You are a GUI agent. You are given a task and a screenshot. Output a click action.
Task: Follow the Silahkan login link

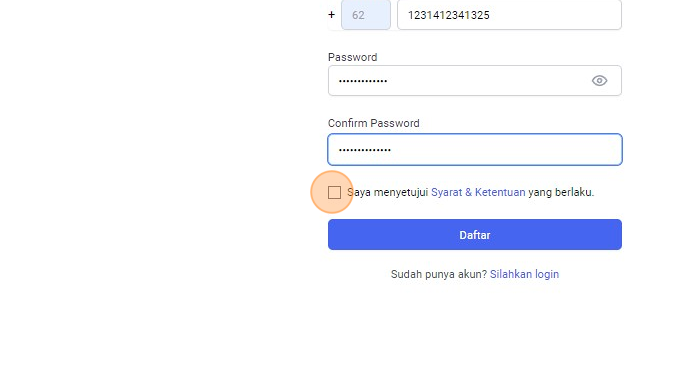524,274
